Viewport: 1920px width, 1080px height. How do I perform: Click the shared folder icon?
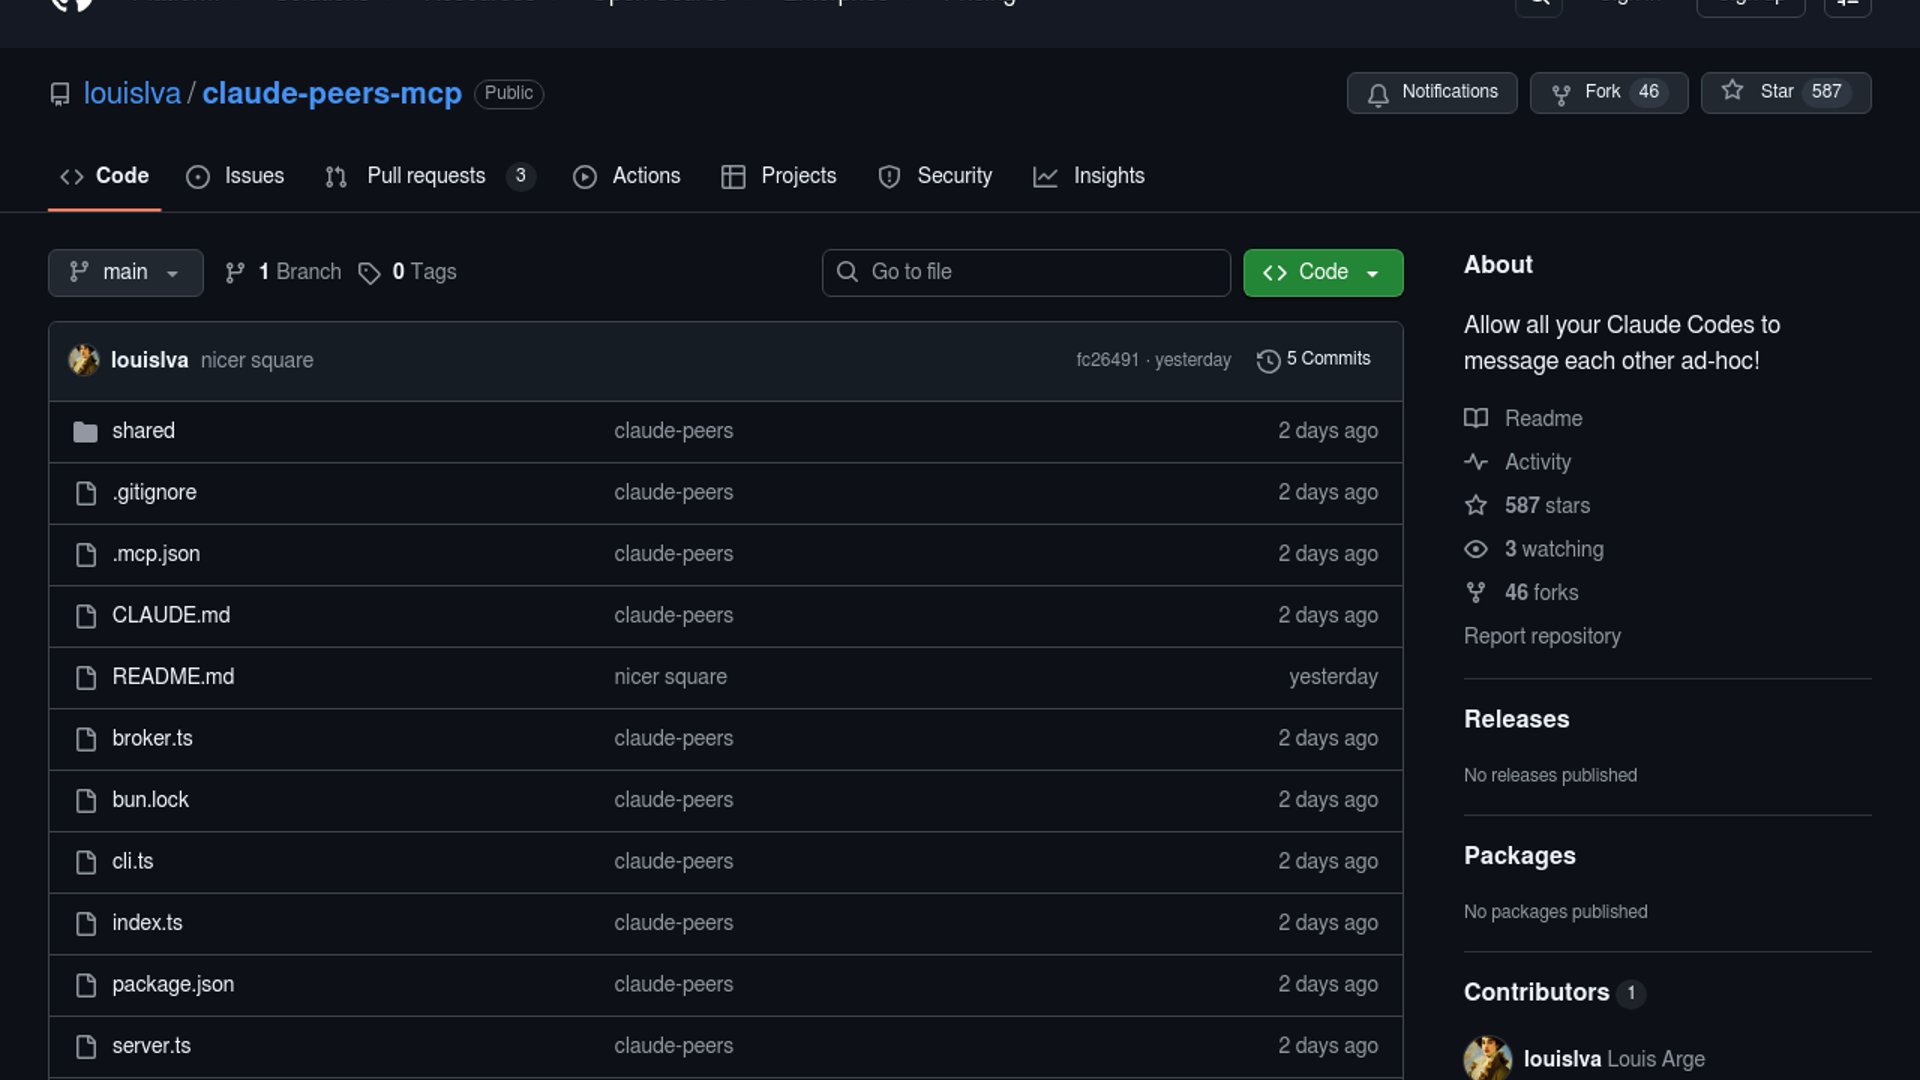pos(86,432)
